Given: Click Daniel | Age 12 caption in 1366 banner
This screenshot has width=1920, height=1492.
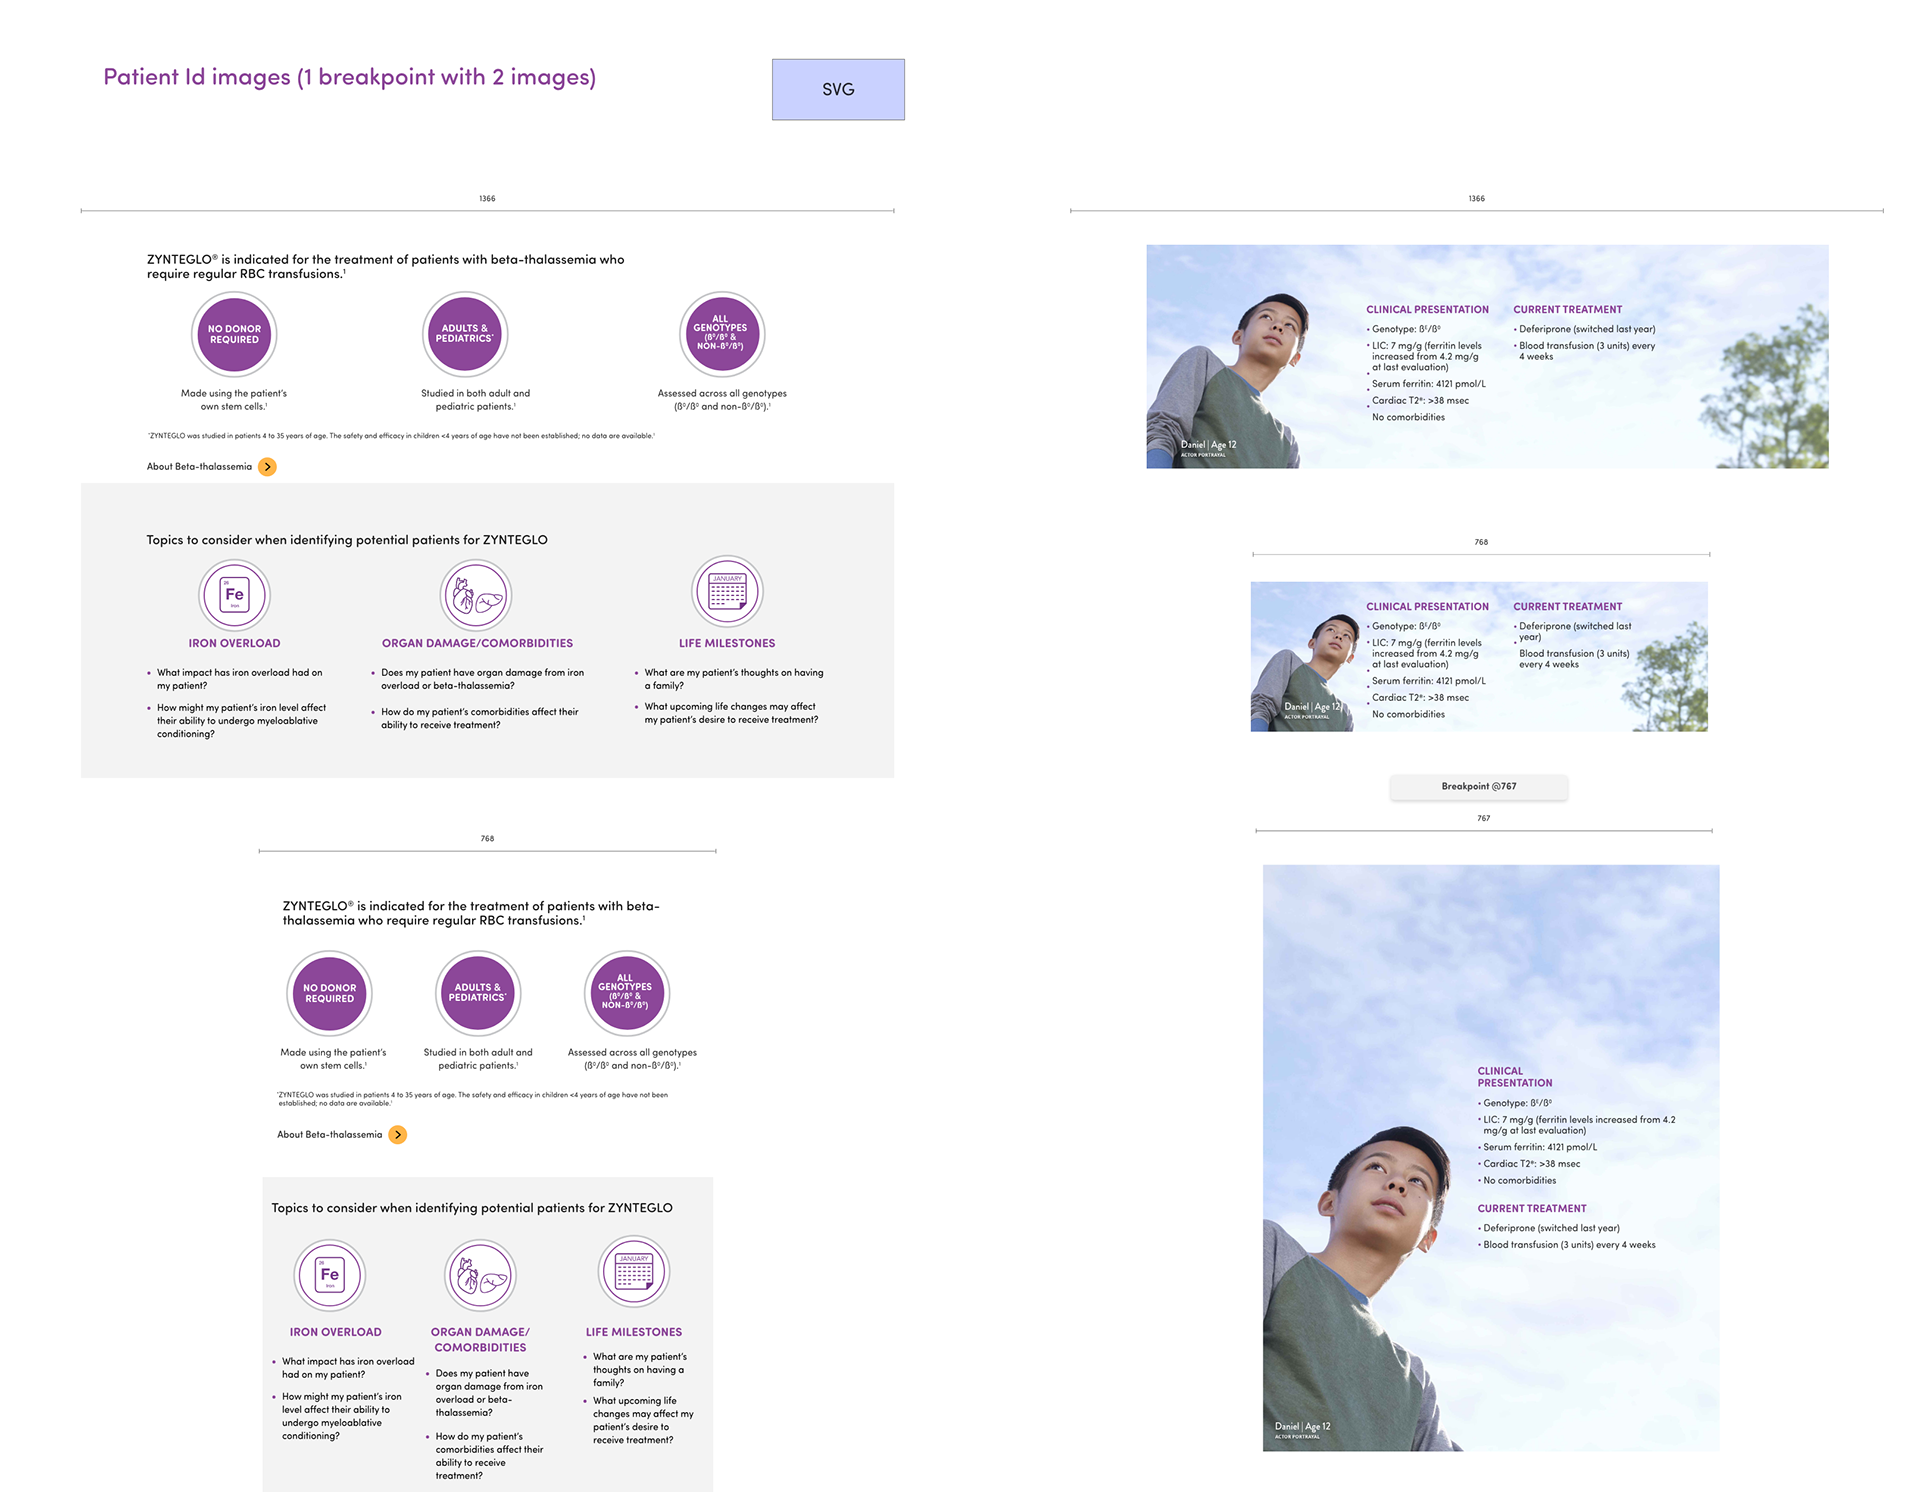Looking at the screenshot, I should click(x=1208, y=445).
